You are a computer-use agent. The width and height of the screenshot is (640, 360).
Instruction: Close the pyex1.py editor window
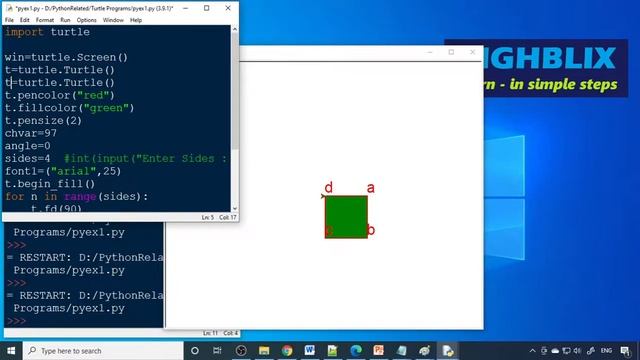pyautogui.click(x=228, y=8)
